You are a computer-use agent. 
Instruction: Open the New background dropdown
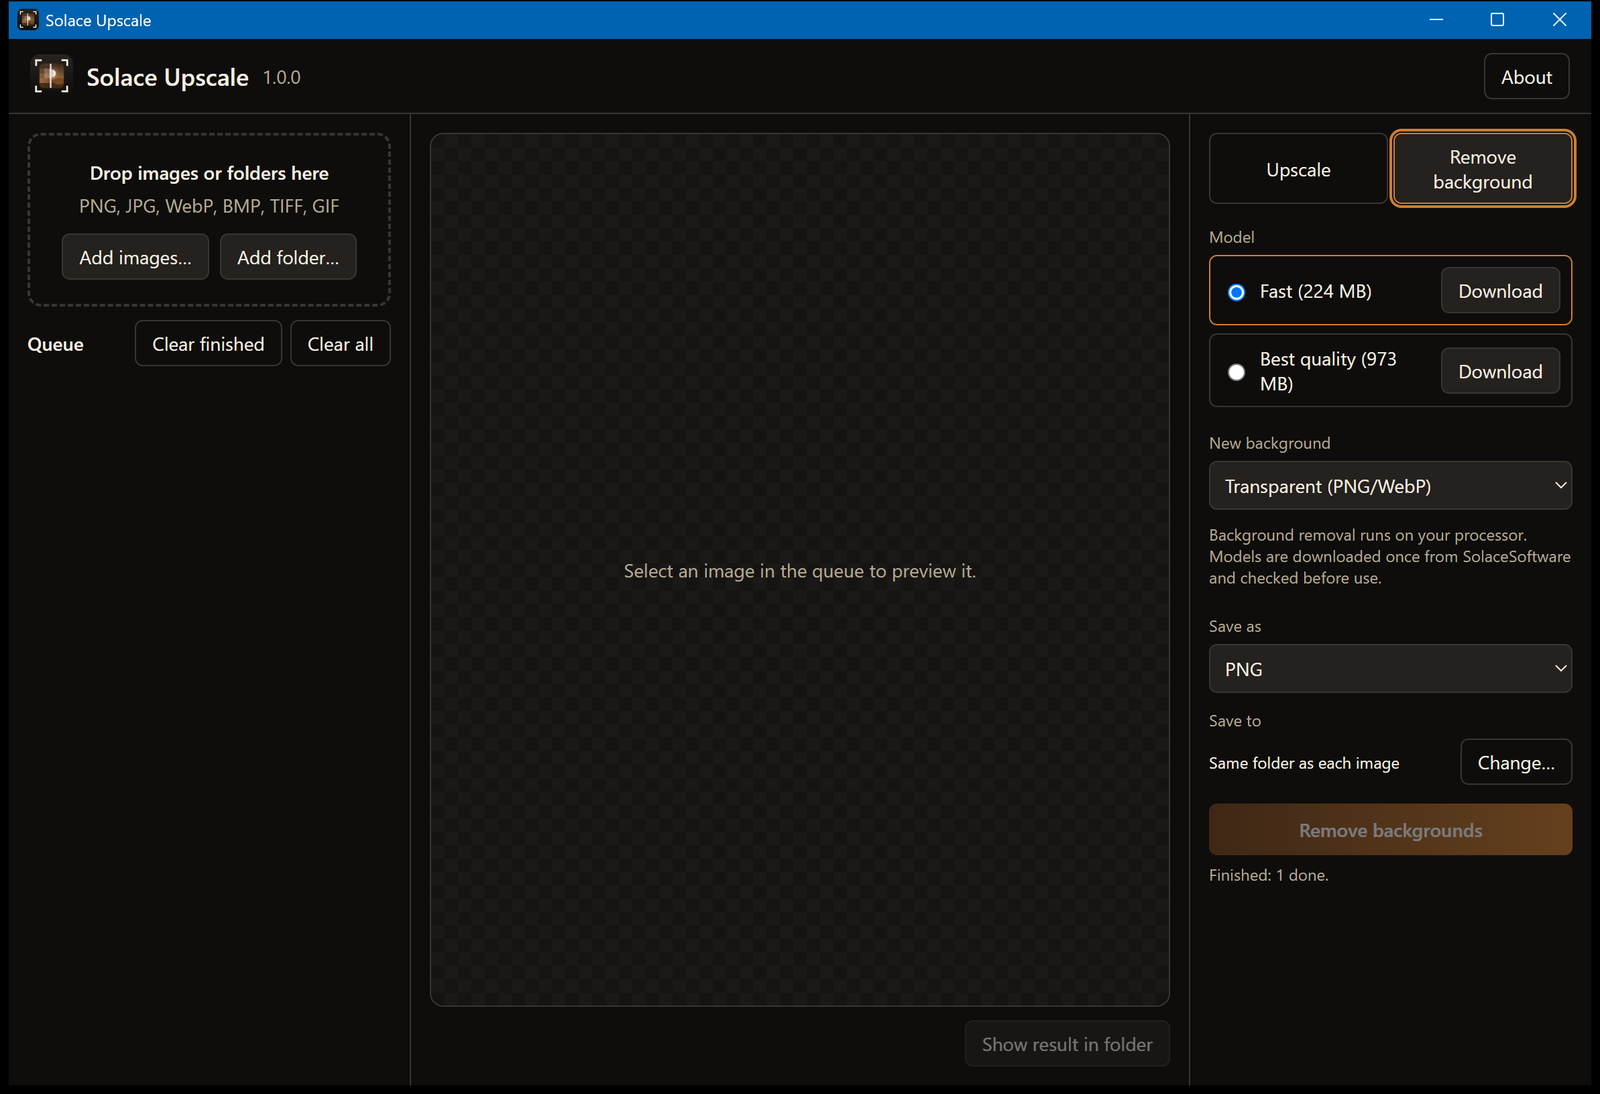pyautogui.click(x=1390, y=486)
